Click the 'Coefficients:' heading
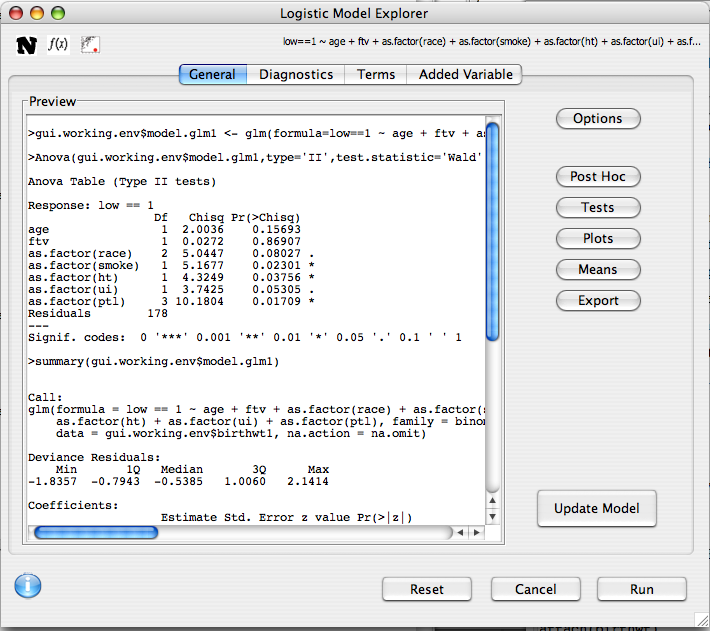710x631 pixels. click(x=73, y=505)
